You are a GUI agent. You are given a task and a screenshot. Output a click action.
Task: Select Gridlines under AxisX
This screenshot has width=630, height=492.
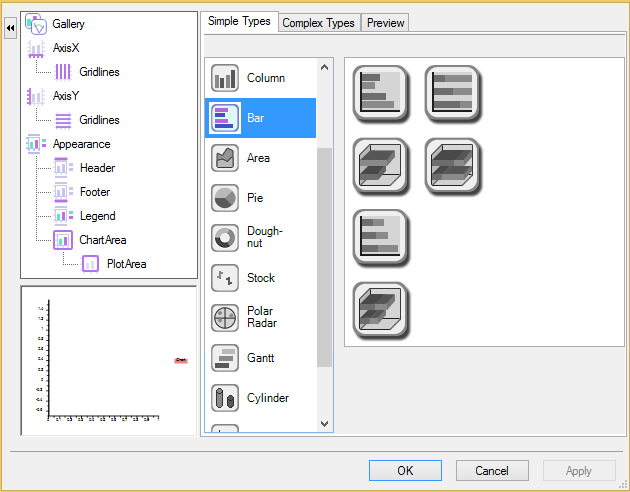click(99, 72)
